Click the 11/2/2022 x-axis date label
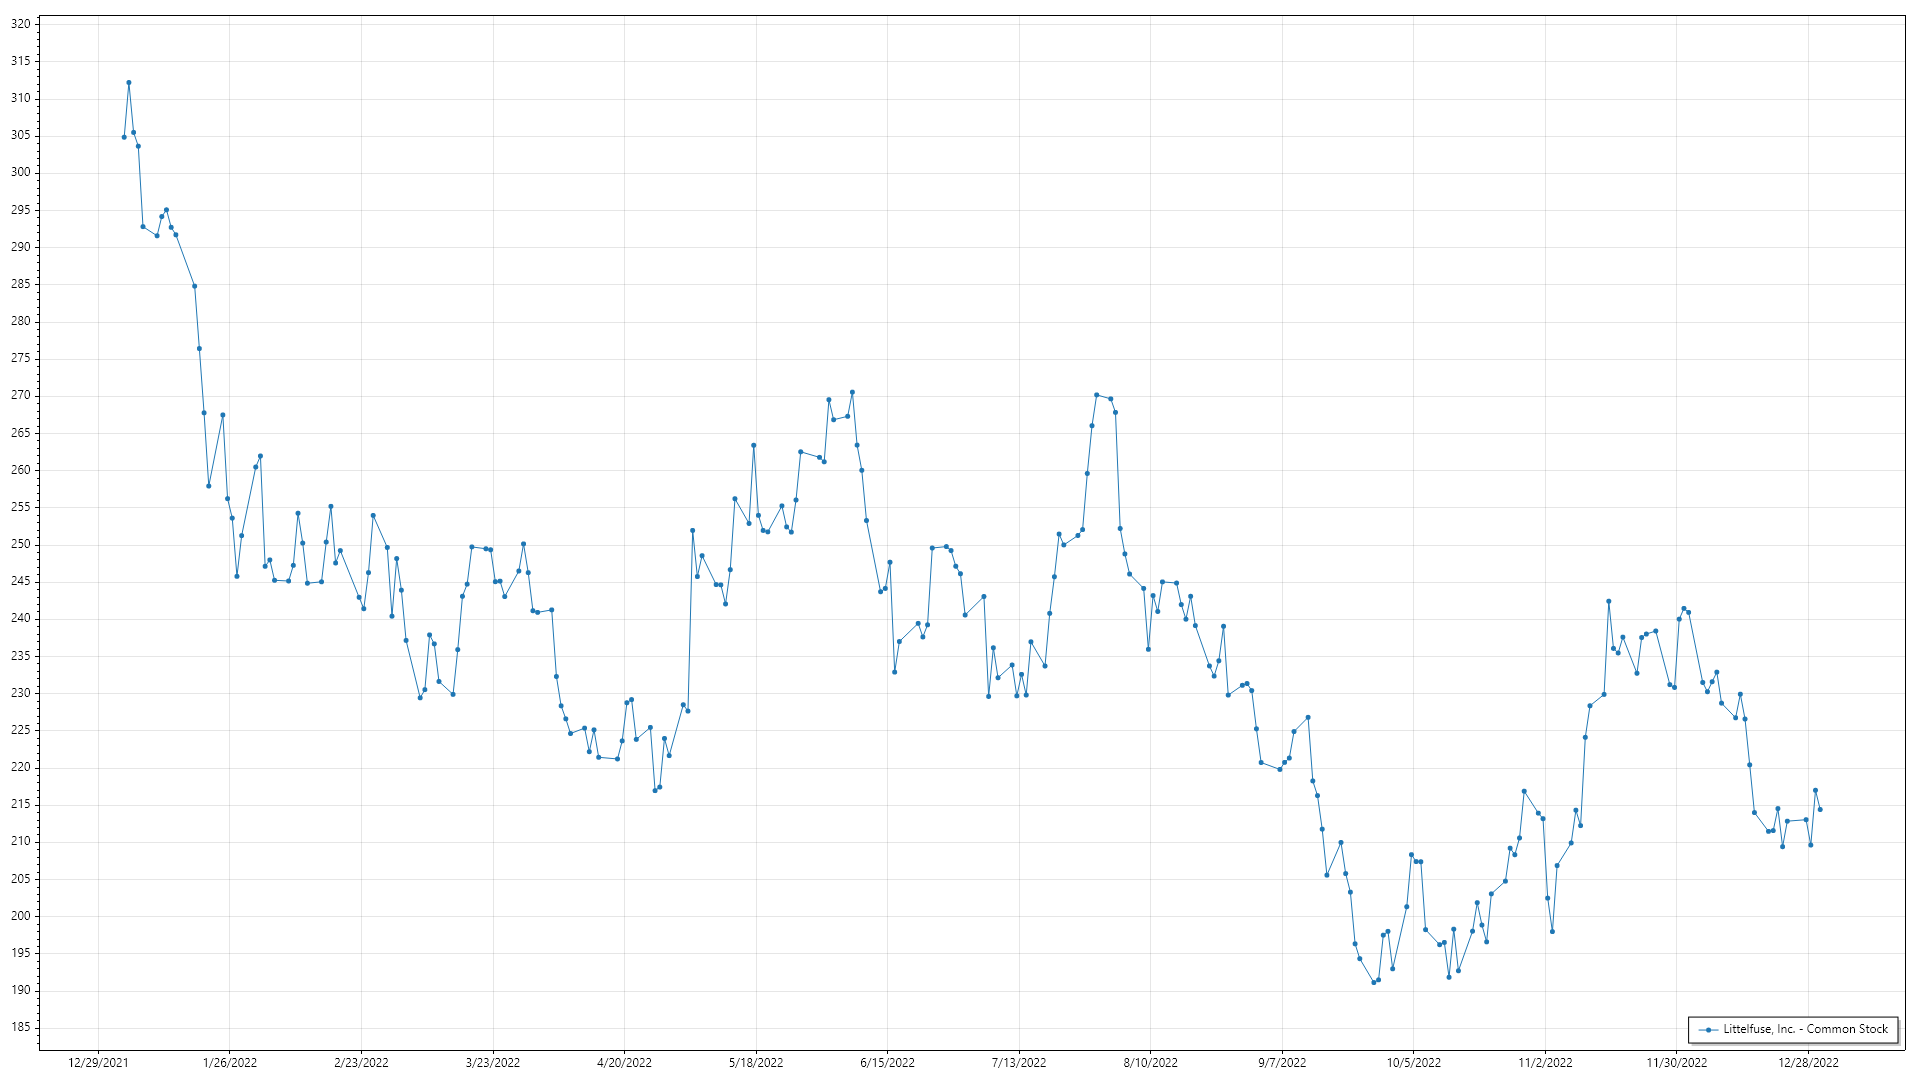The width and height of the screenshot is (1920, 1080). coord(1545,1062)
